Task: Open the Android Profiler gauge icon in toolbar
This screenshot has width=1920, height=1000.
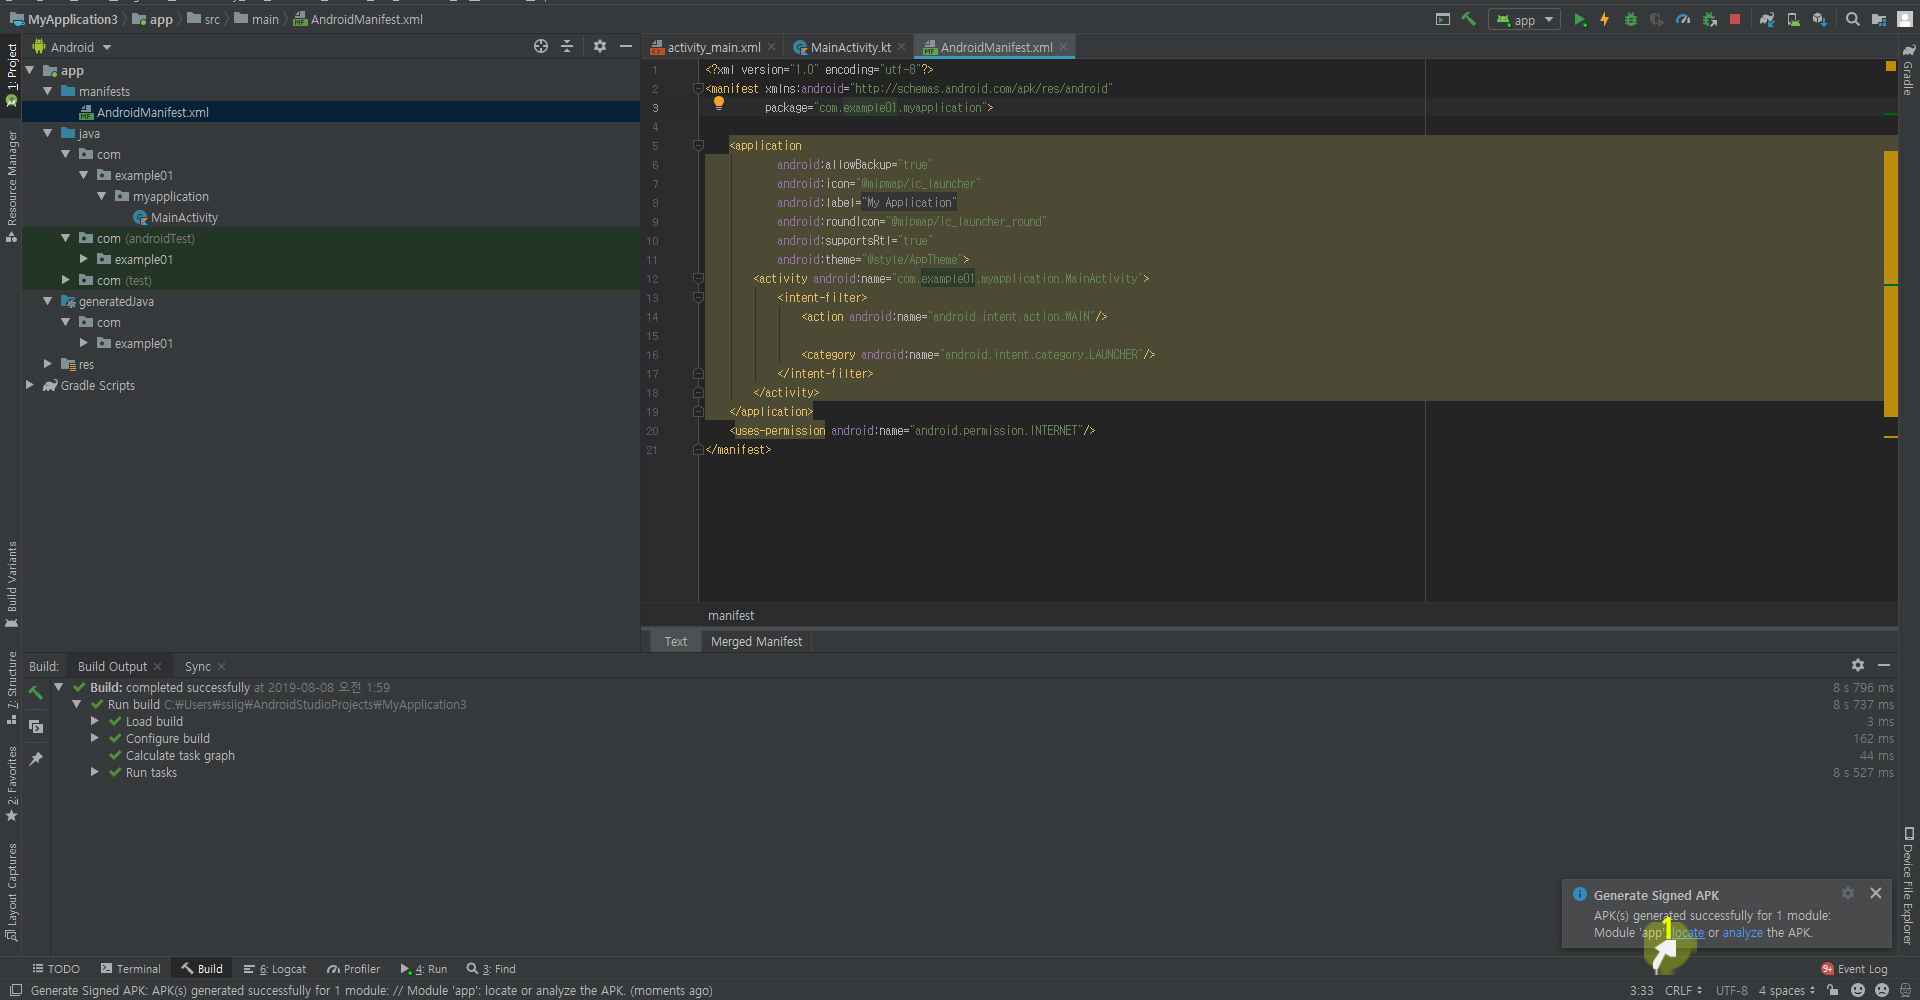Action: point(1683,19)
